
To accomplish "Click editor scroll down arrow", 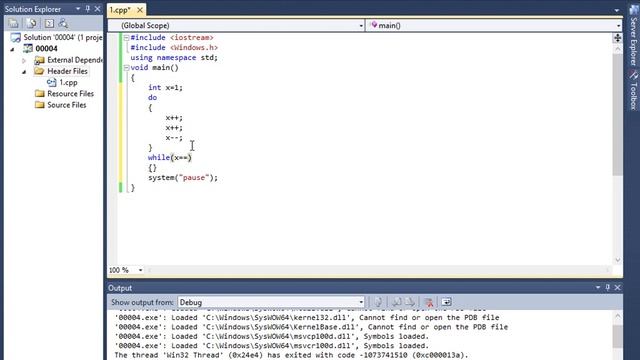I will [618, 260].
